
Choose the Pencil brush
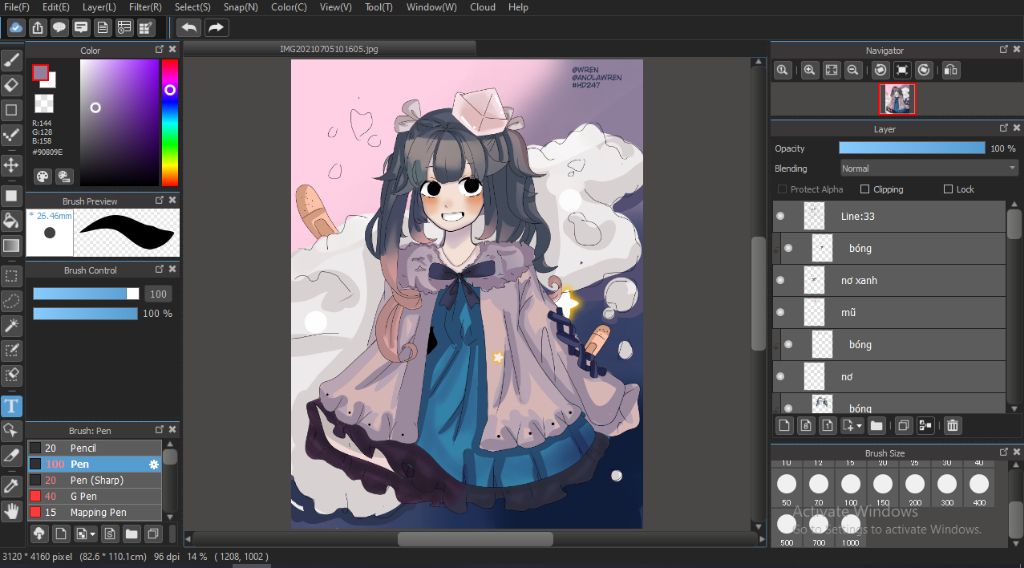click(x=94, y=448)
